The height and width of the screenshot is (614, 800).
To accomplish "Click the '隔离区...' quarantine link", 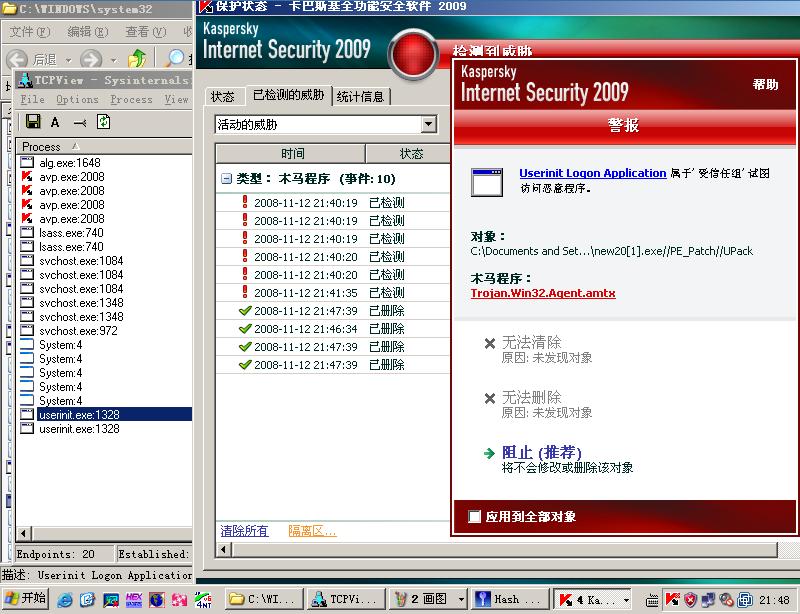I will pyautogui.click(x=312, y=531).
